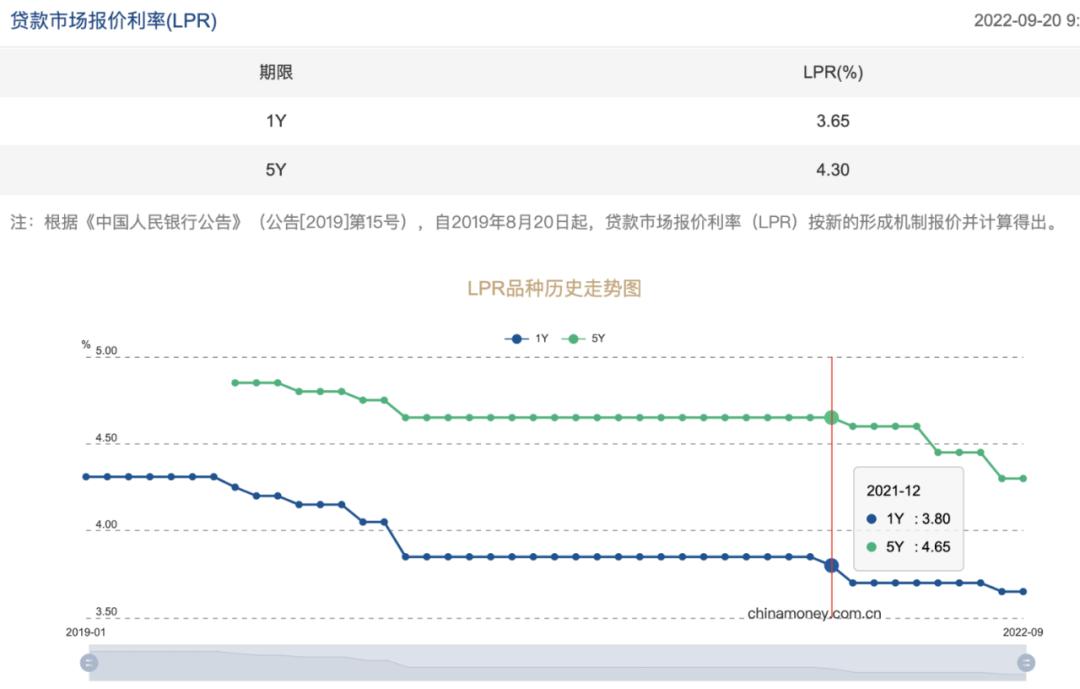Select the highlighted 1Y data point on red line
Viewport: 1080px width, 689px height.
tap(832, 564)
